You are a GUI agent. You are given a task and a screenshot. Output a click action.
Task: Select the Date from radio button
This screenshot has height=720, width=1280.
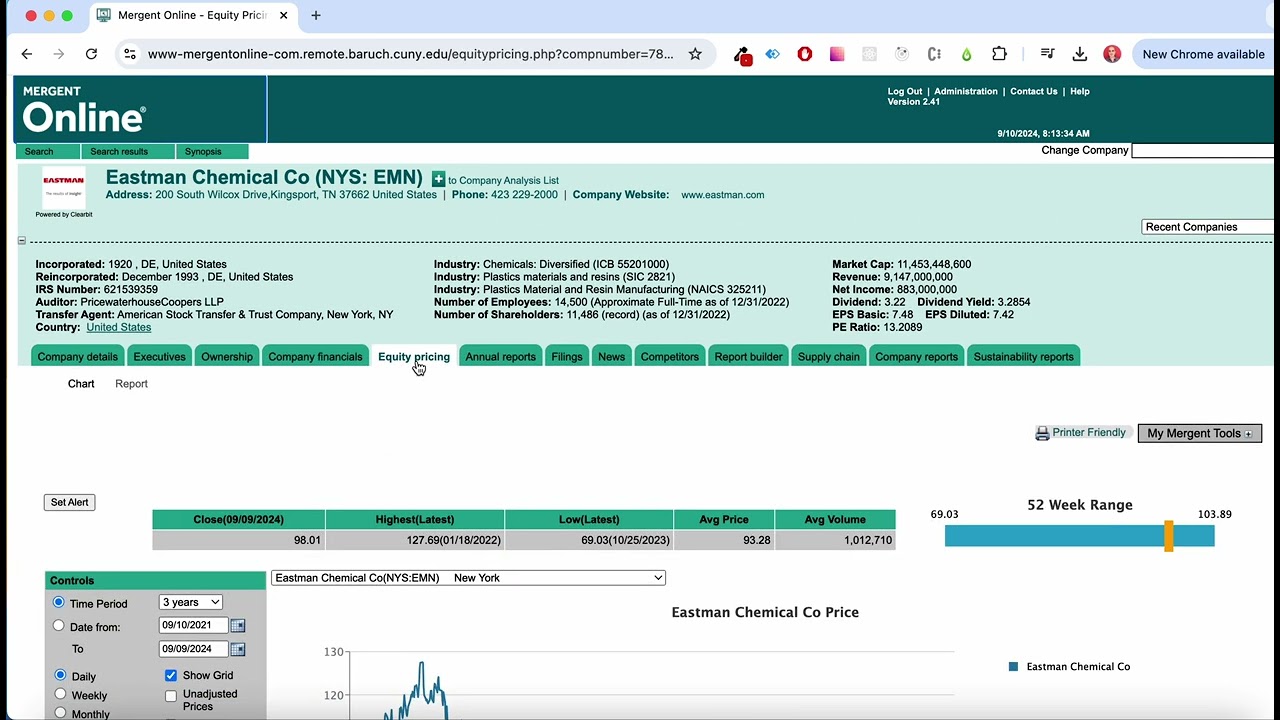58,626
